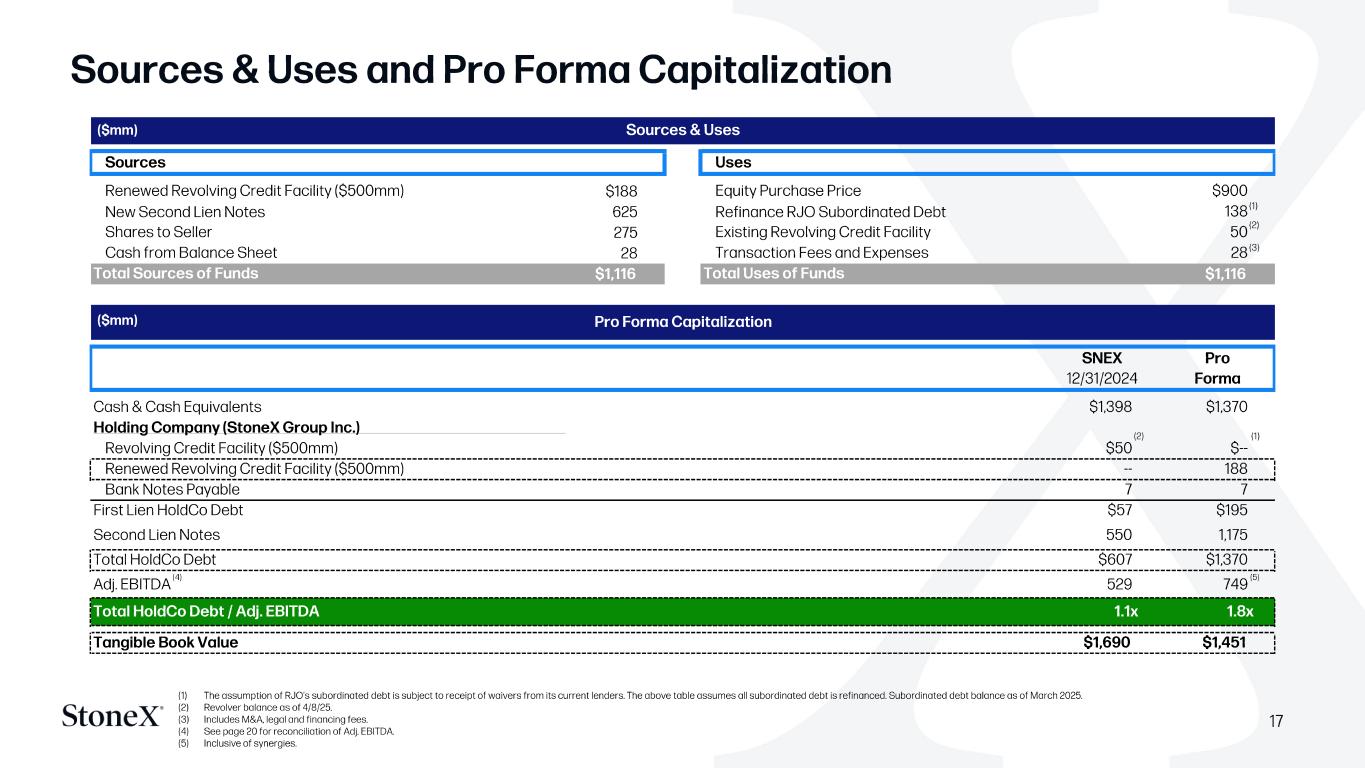Screen dimensions: 1365x768
Task: Select the Total HoldCo Debt dashed row
Action: point(682,560)
